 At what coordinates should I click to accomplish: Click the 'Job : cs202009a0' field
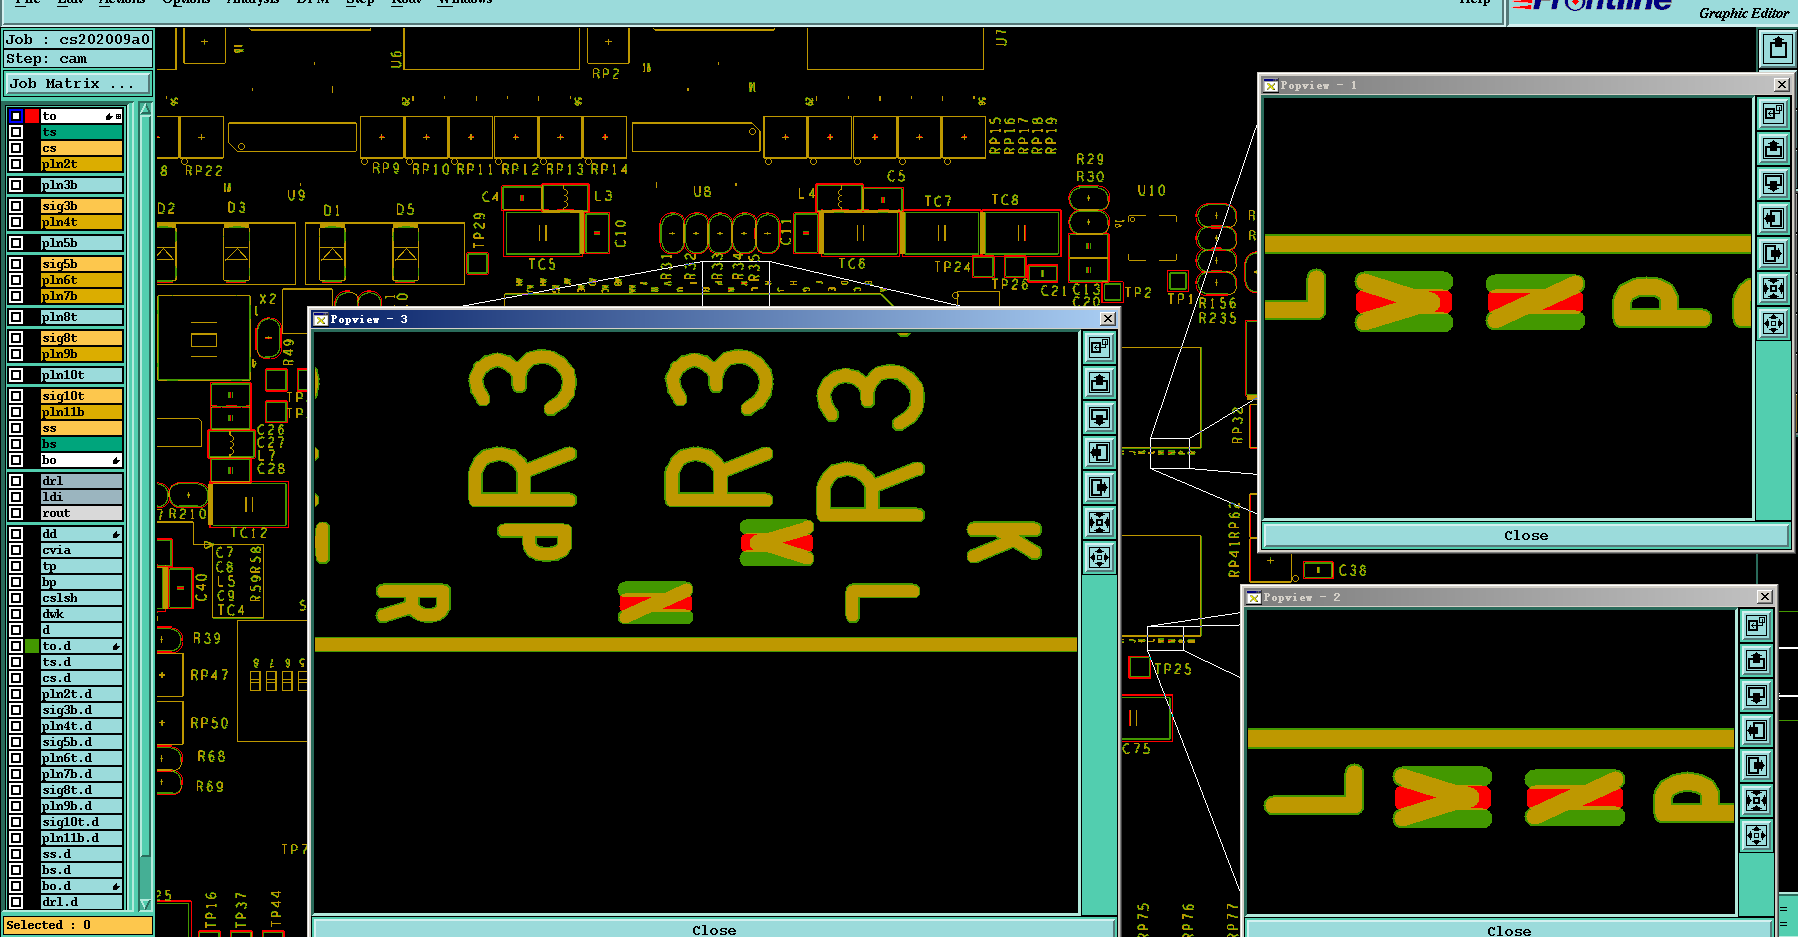coord(78,39)
